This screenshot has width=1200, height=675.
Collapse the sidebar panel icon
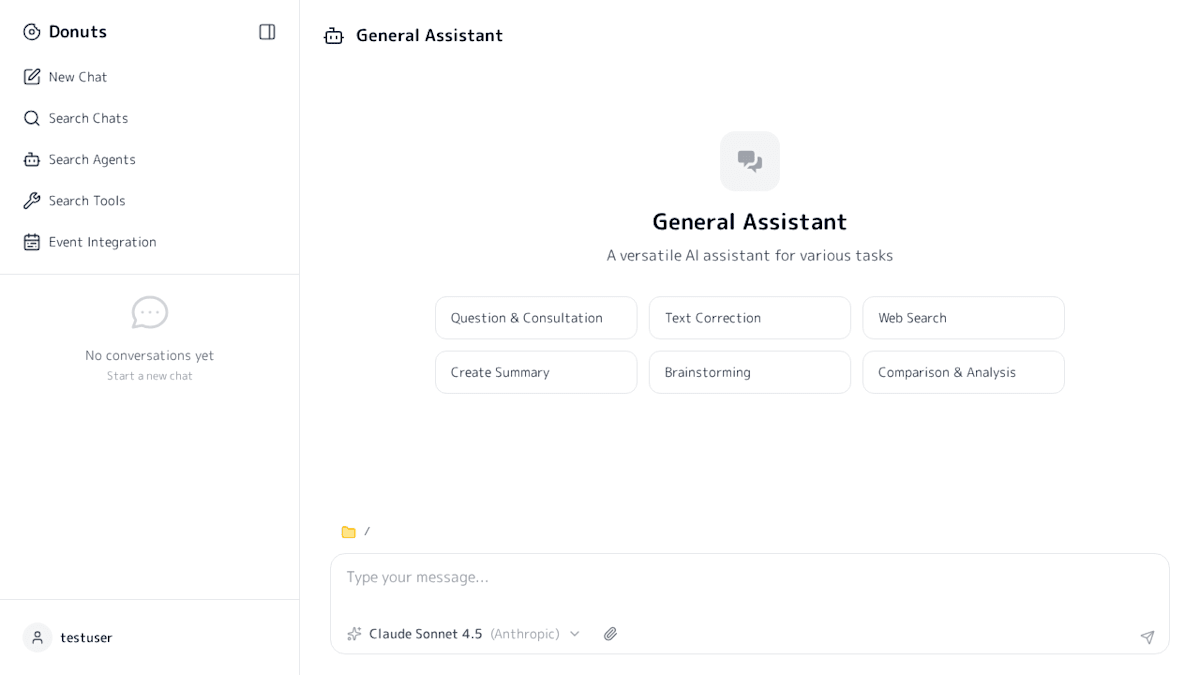tap(267, 32)
